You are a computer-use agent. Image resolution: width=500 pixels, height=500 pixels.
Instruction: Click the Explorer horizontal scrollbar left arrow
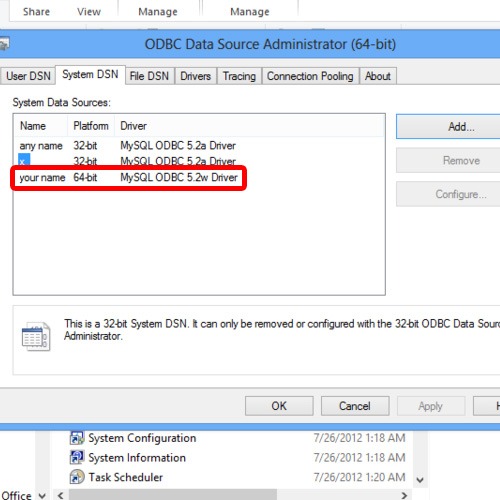(x=60, y=495)
